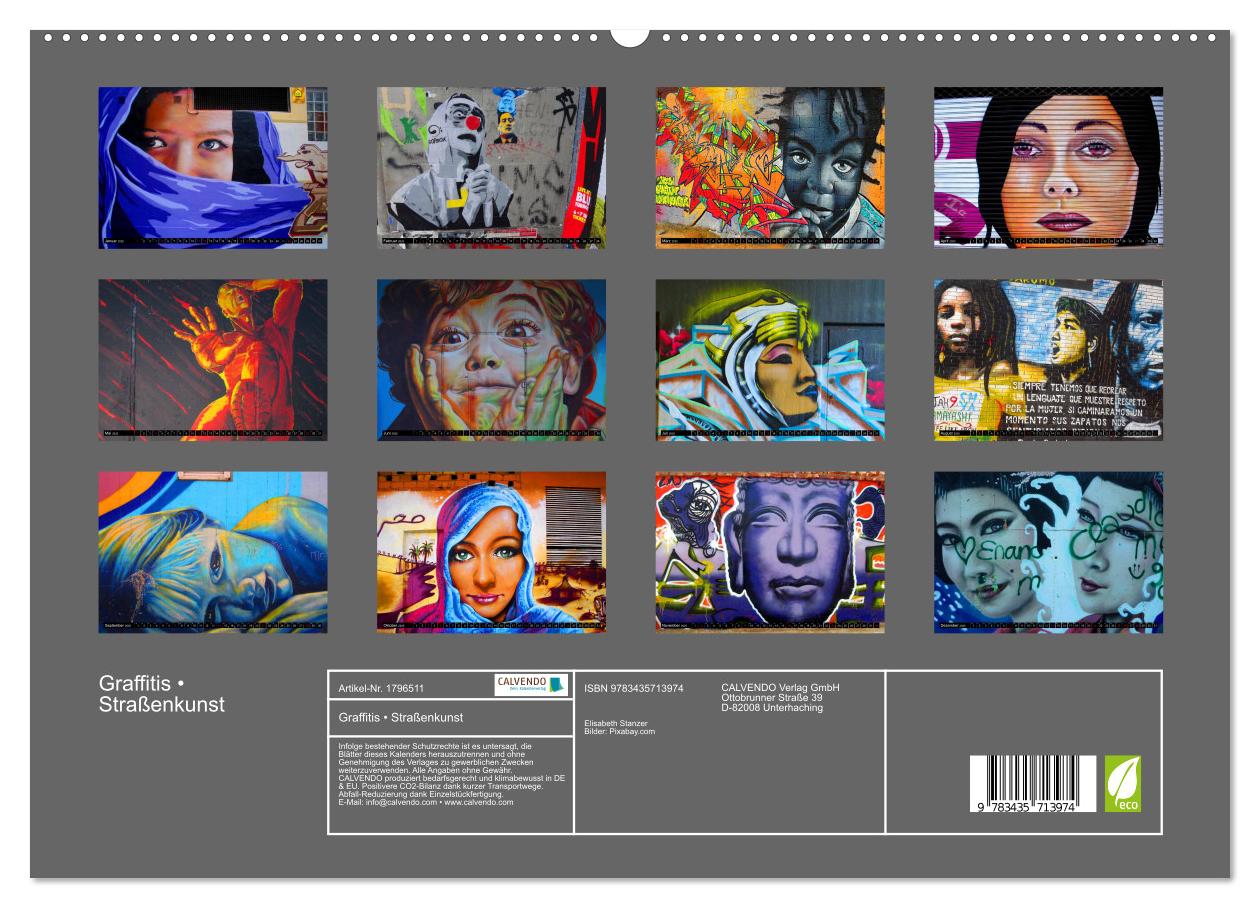Viewport: 1260px width, 908px height.
Task: Open the purple stone face thumbnail
Action: point(770,552)
